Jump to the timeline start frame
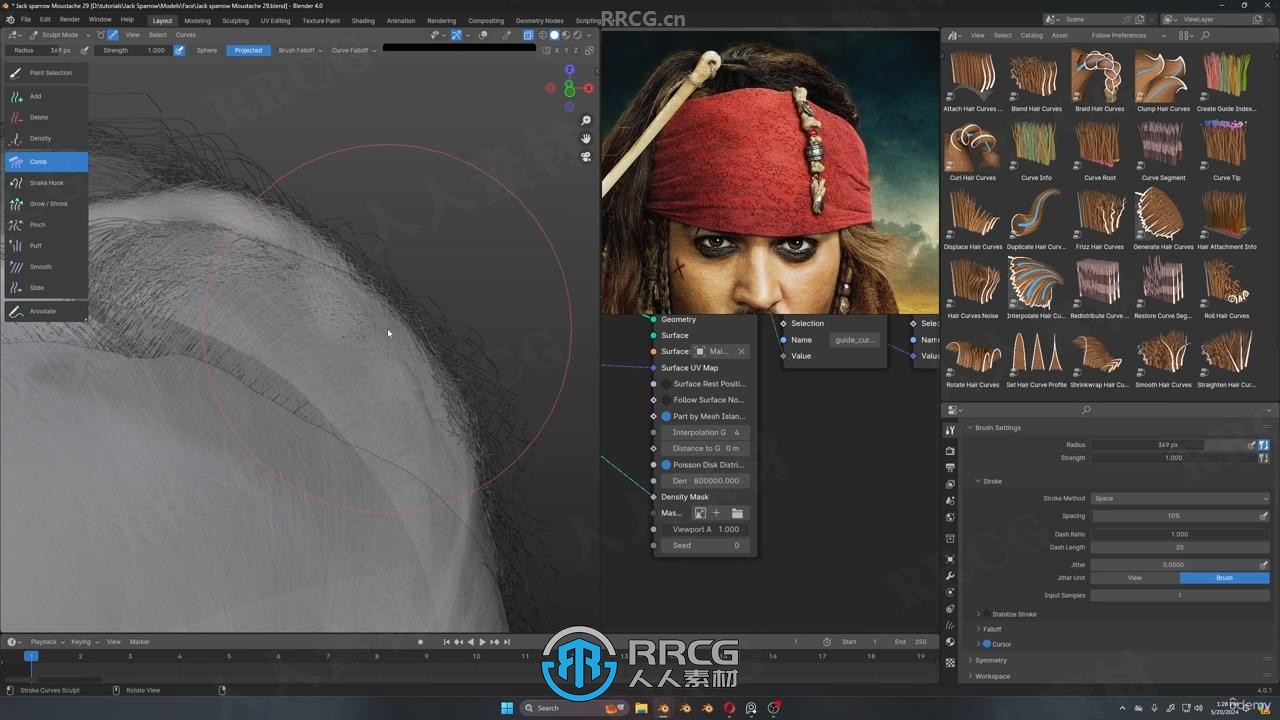 446,642
